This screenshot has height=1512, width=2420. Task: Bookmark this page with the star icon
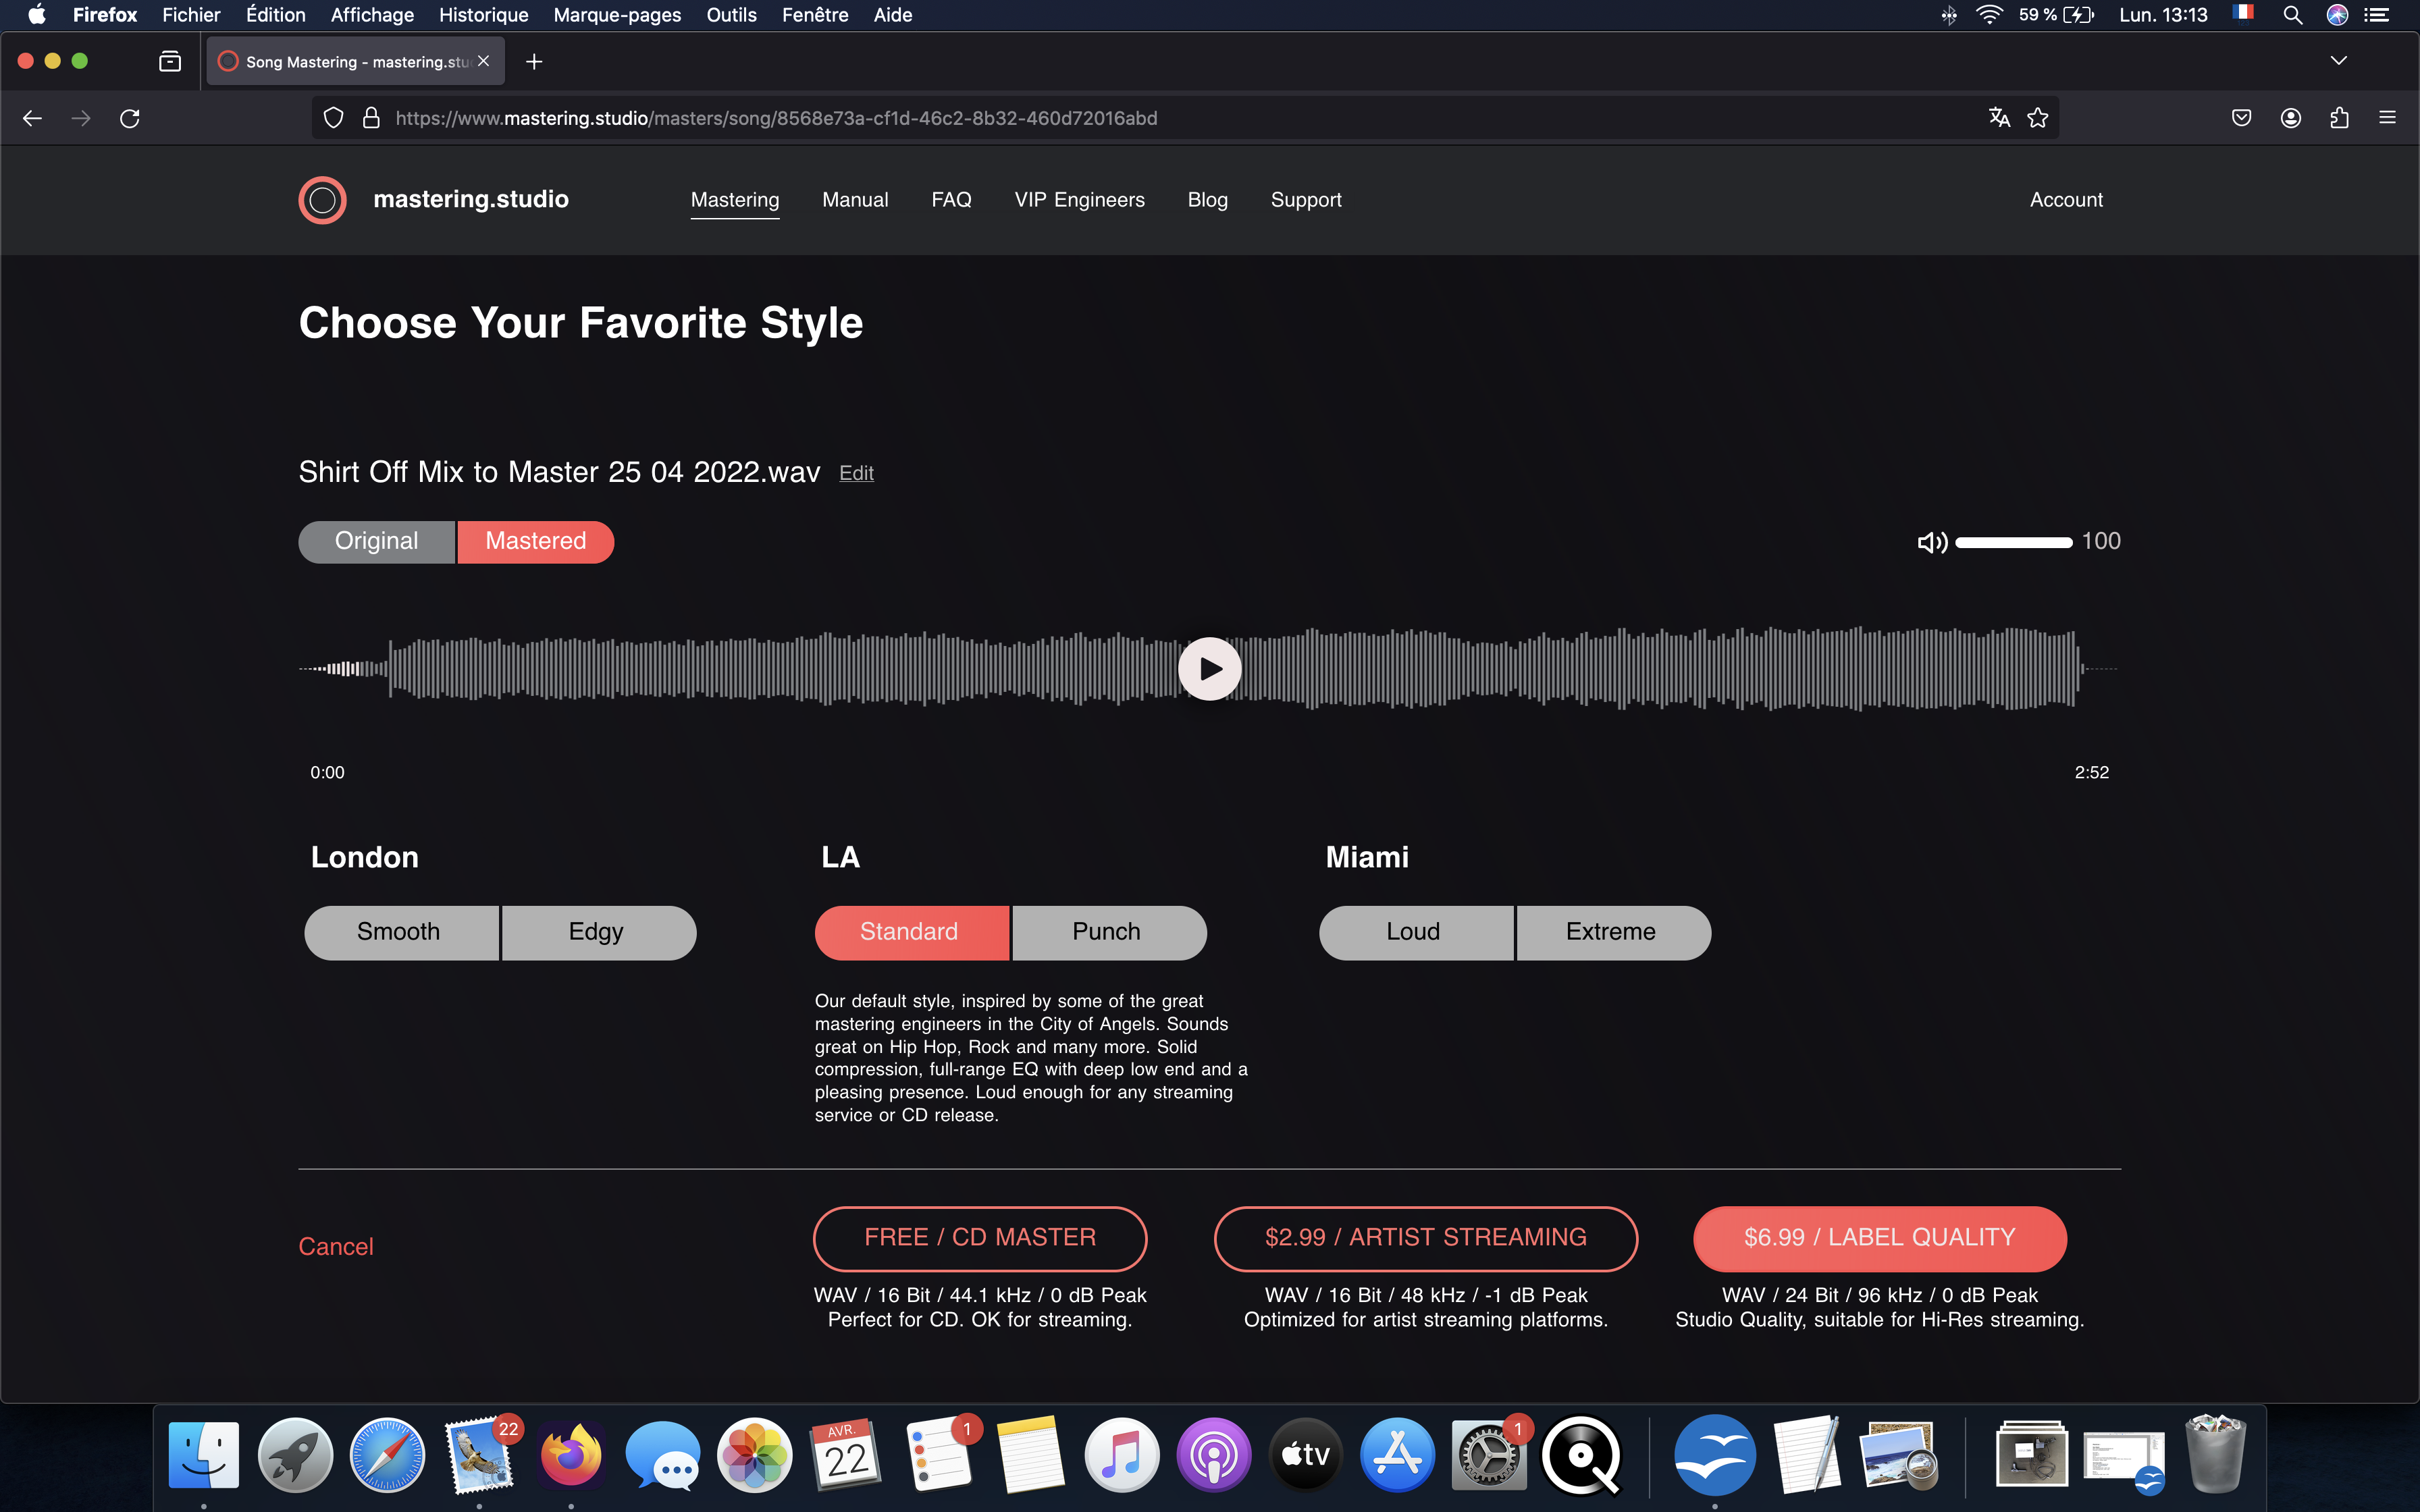coord(2037,118)
